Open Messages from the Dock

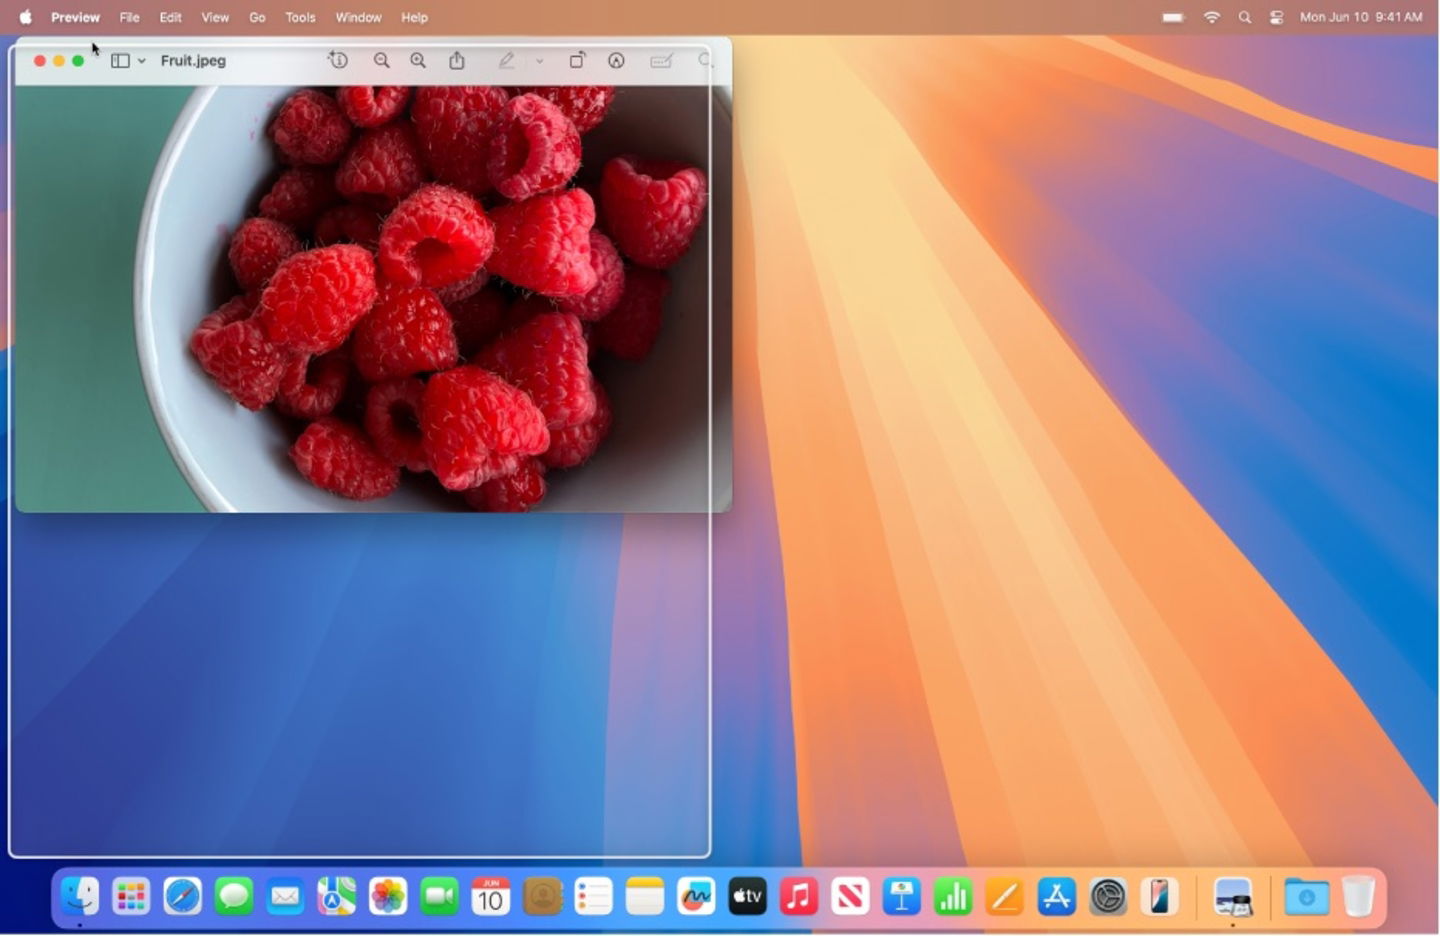pos(234,896)
